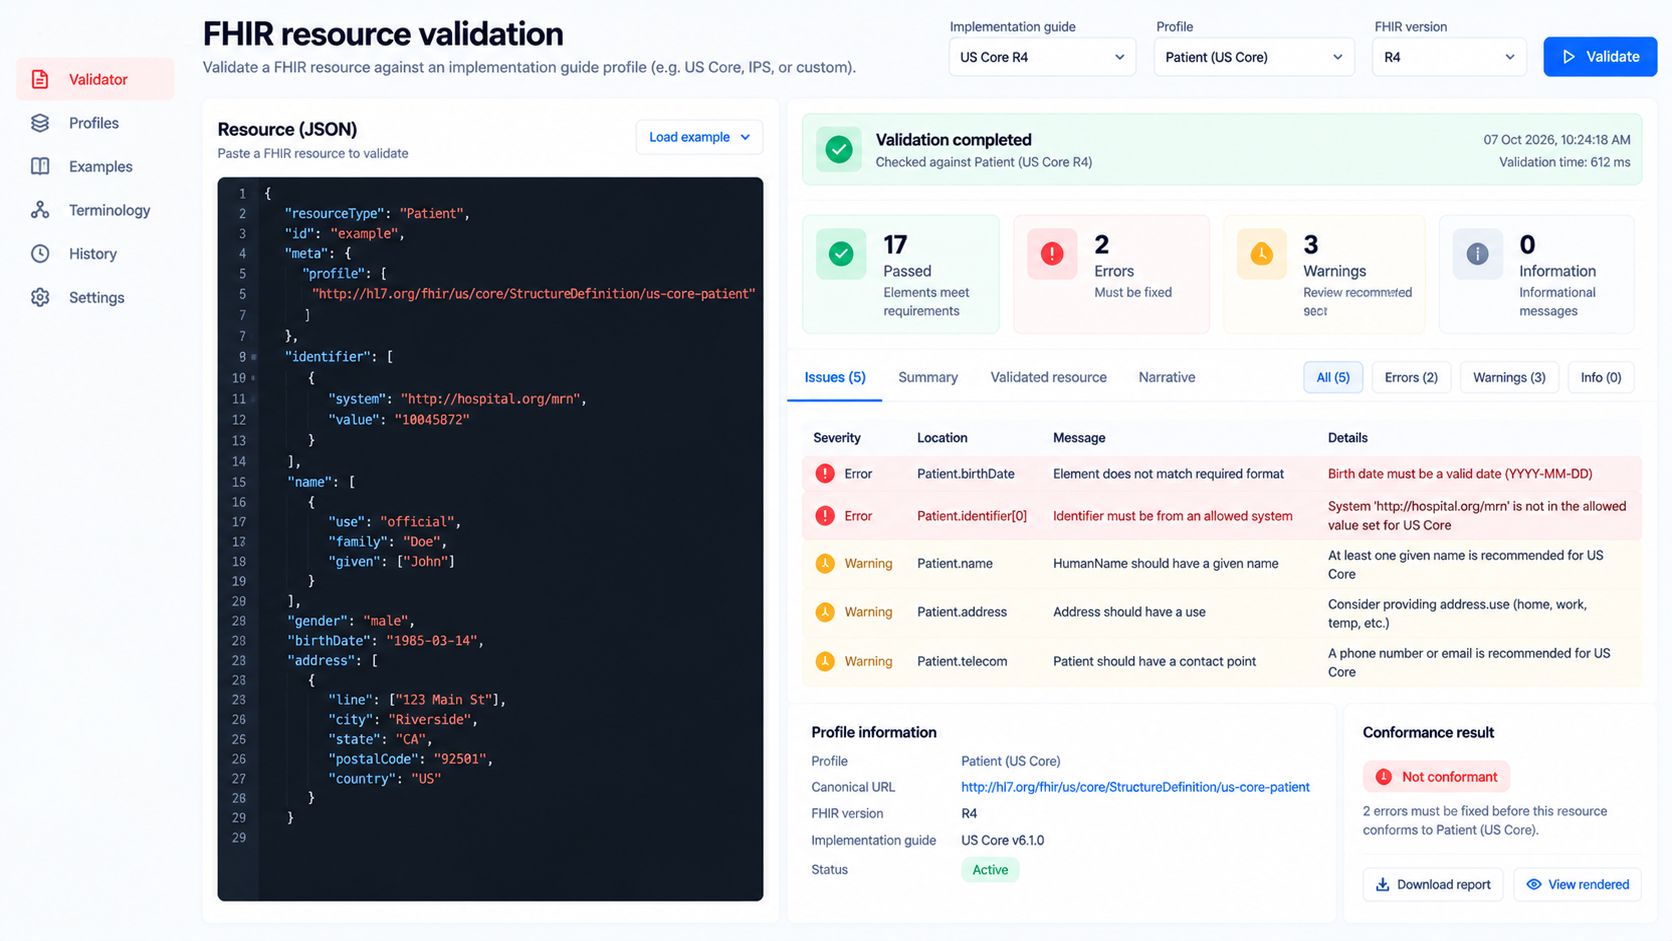The width and height of the screenshot is (1672, 941).
Task: Click the Errors card exclamation icon
Action: (x=1052, y=254)
